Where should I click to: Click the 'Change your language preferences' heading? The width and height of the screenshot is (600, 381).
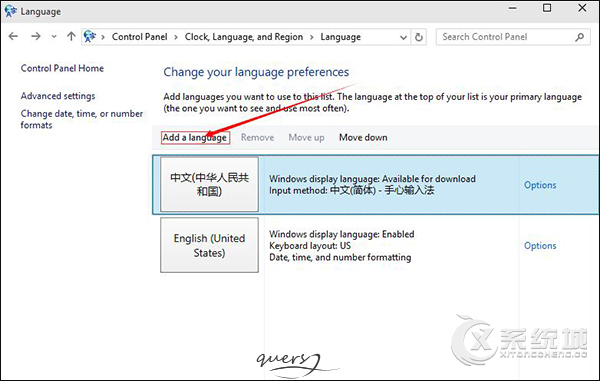pyautogui.click(x=256, y=72)
